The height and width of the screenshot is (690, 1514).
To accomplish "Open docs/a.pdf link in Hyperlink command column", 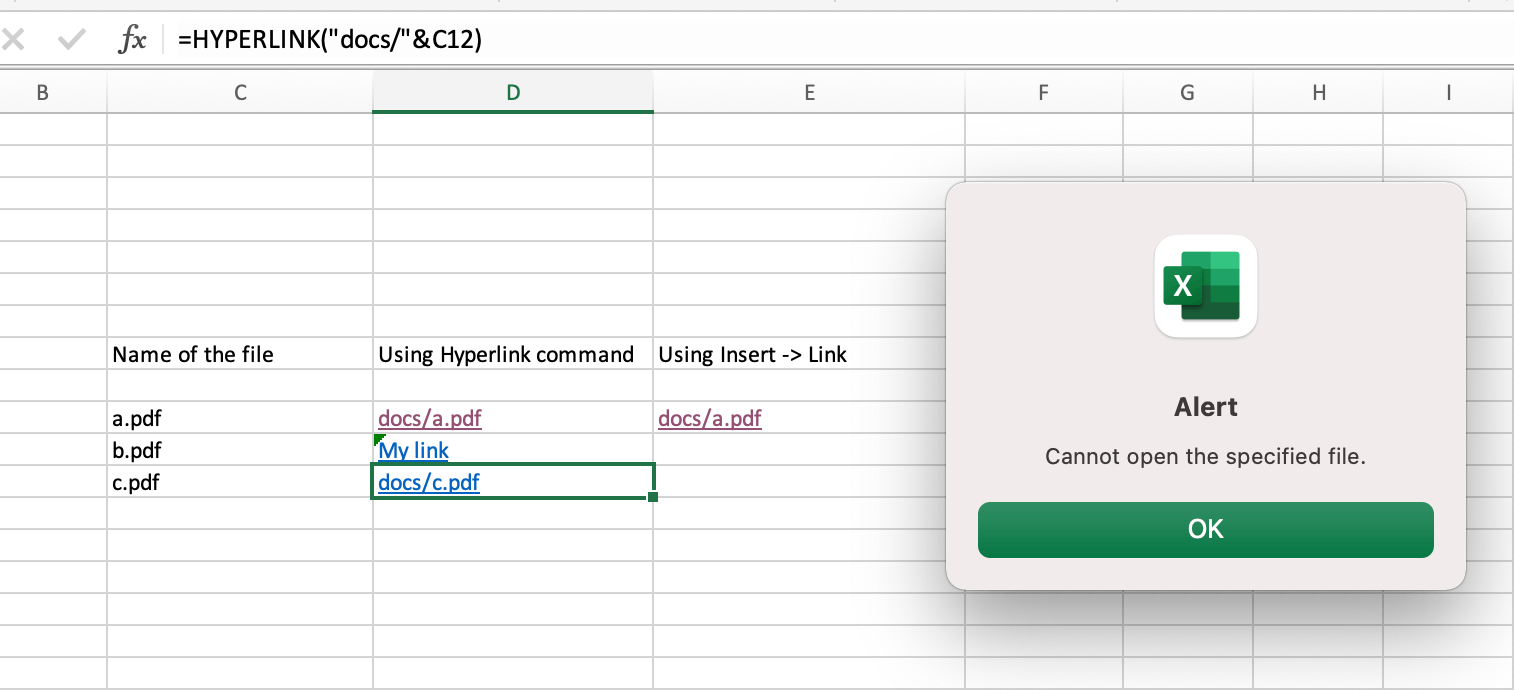I will [430, 419].
